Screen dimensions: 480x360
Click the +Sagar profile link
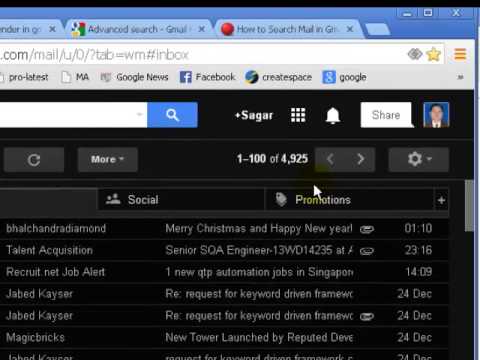[x=254, y=115]
